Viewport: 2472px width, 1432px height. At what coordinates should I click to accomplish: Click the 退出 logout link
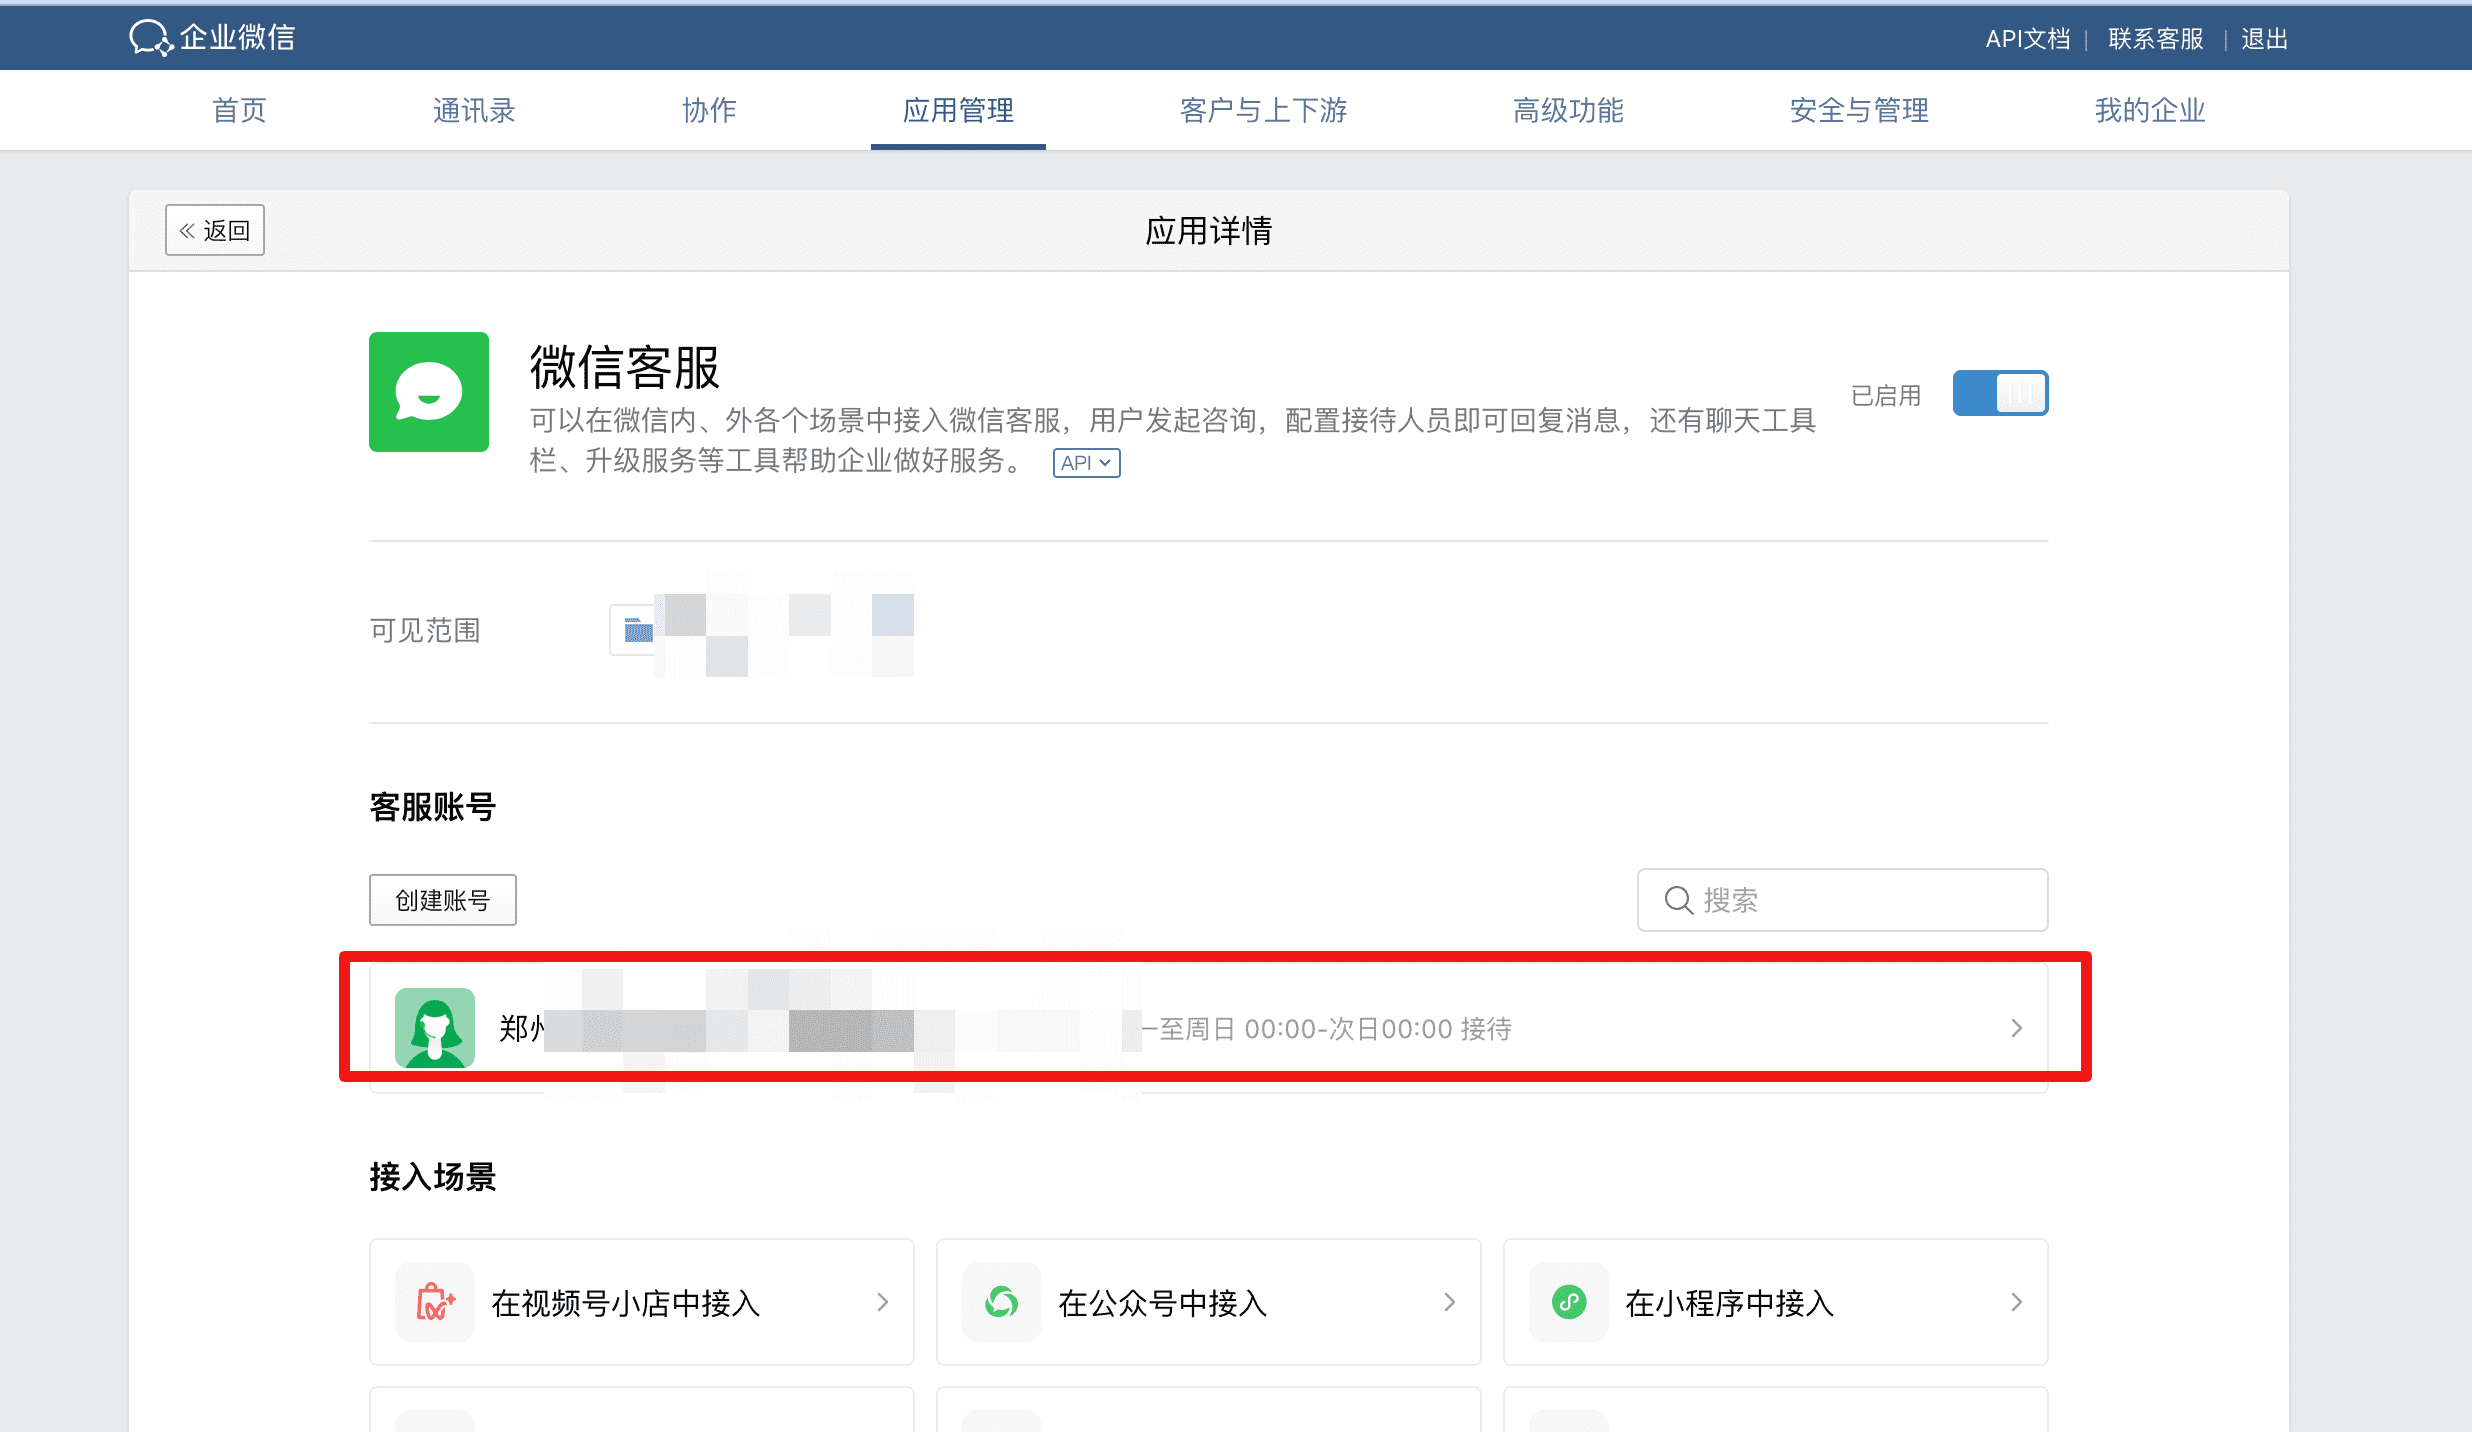coord(2264,39)
